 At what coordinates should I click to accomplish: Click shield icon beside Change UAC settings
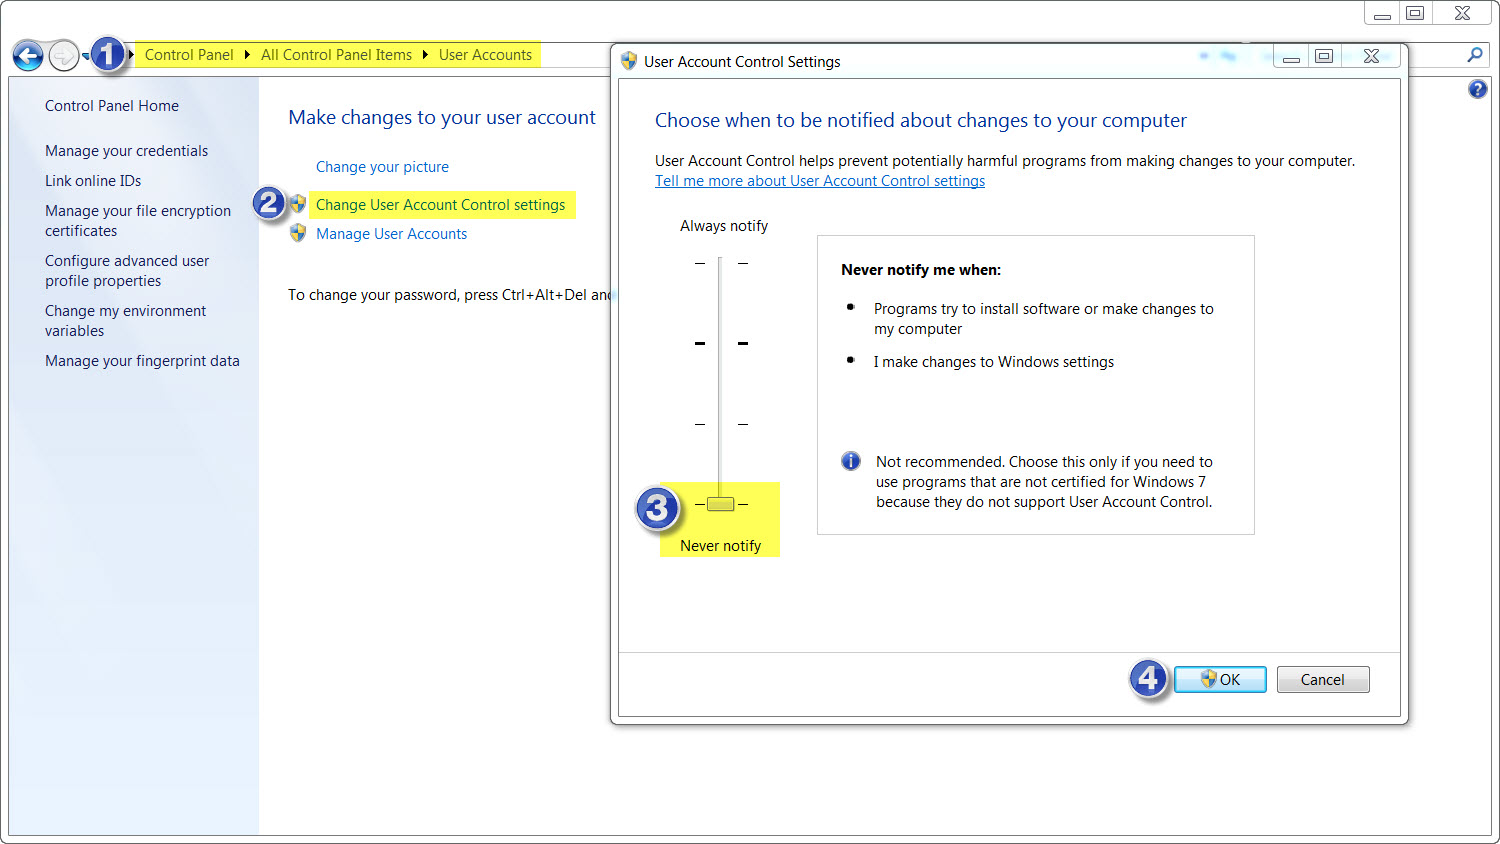coord(298,204)
